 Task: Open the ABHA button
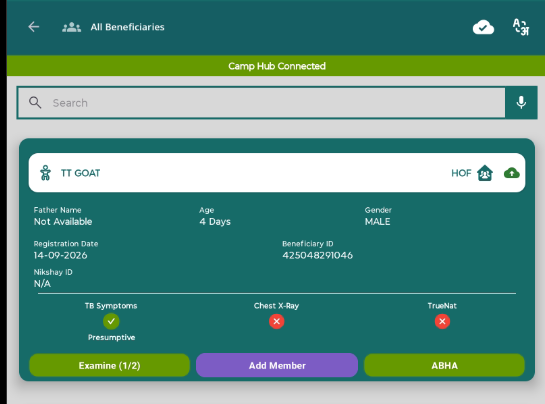444,365
